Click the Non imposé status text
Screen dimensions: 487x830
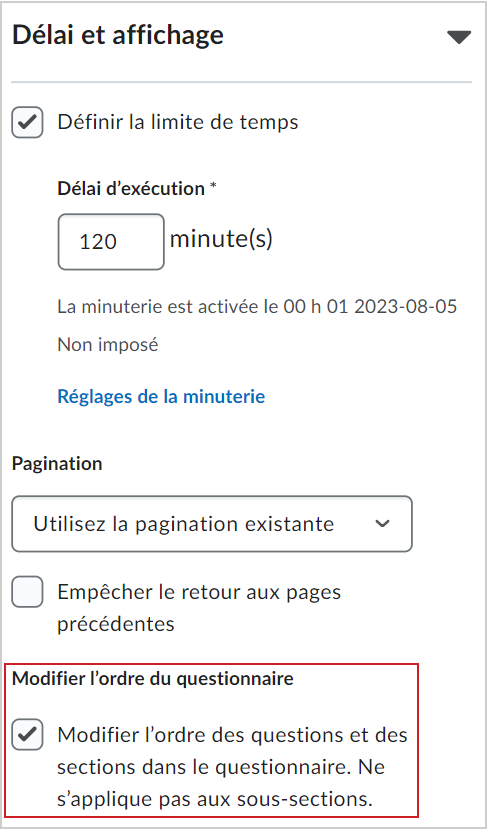tap(107, 345)
